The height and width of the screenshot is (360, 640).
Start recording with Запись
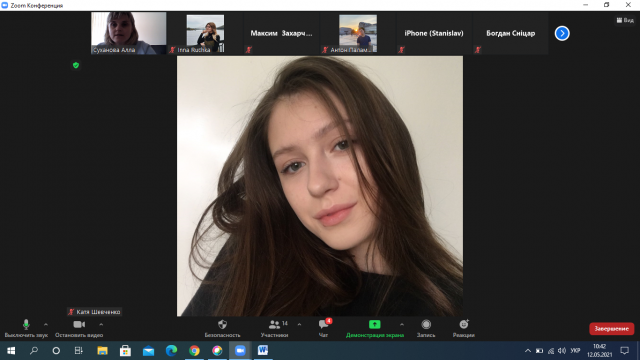pyautogui.click(x=426, y=329)
